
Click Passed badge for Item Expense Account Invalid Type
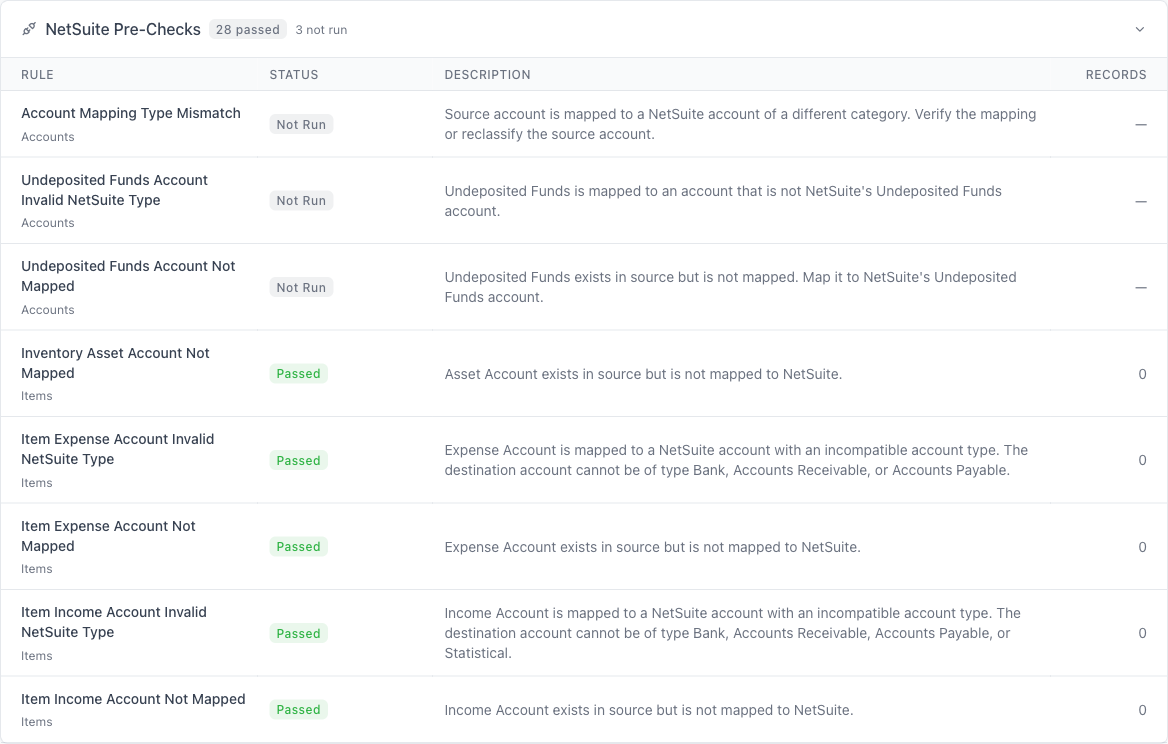[x=298, y=460]
